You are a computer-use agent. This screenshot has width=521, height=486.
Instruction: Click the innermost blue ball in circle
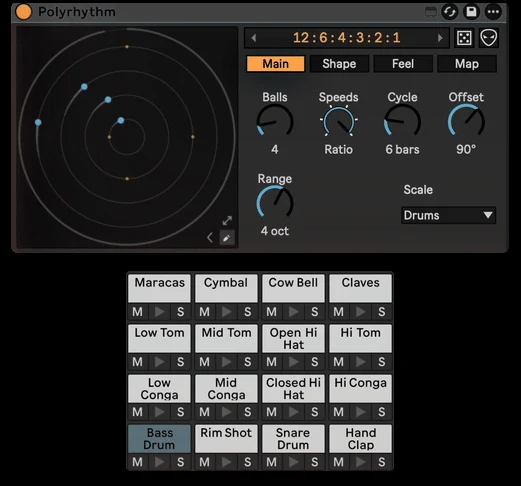coord(121,120)
